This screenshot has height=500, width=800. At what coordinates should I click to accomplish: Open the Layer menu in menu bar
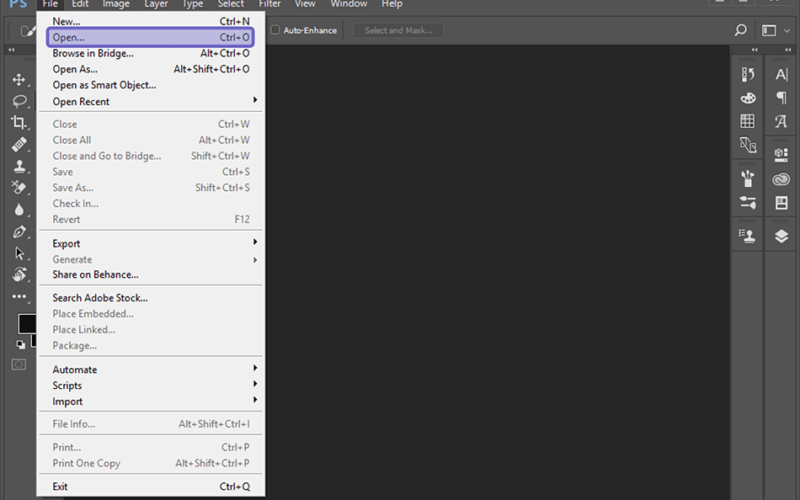tap(156, 4)
